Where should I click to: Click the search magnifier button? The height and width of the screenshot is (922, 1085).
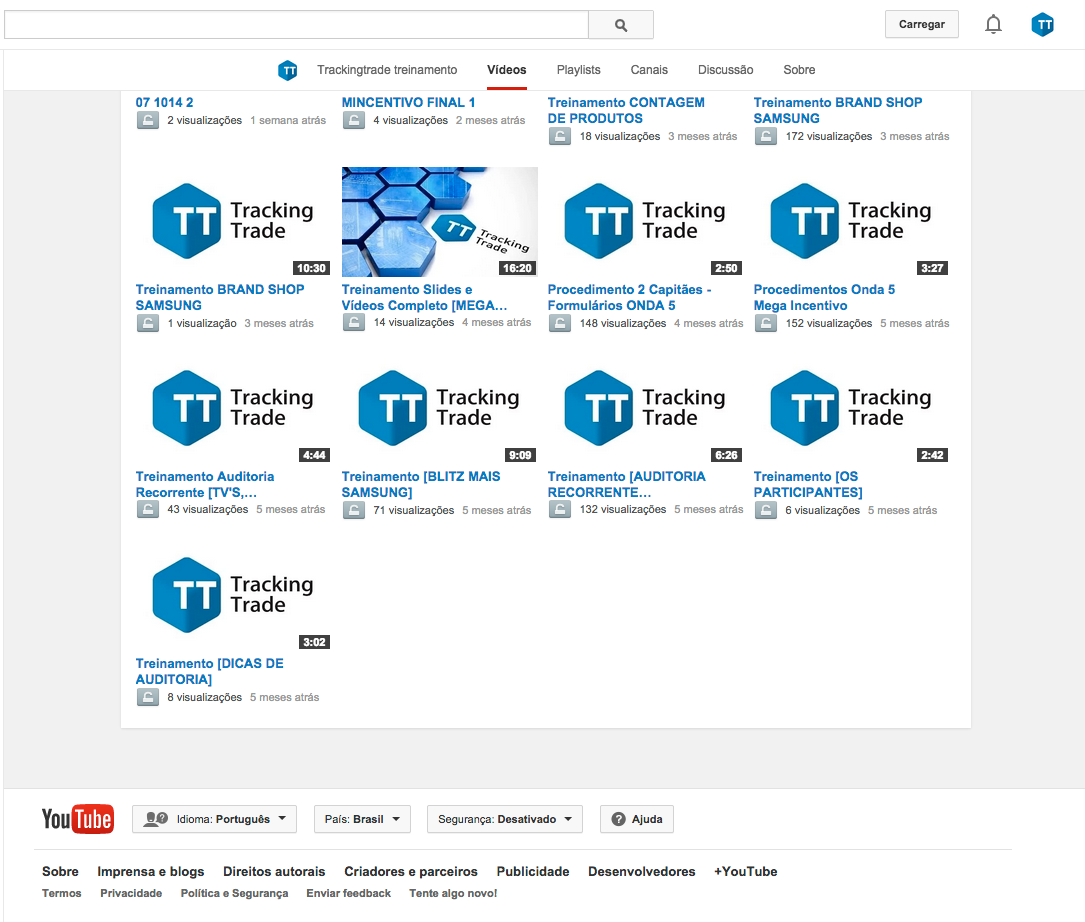(621, 25)
